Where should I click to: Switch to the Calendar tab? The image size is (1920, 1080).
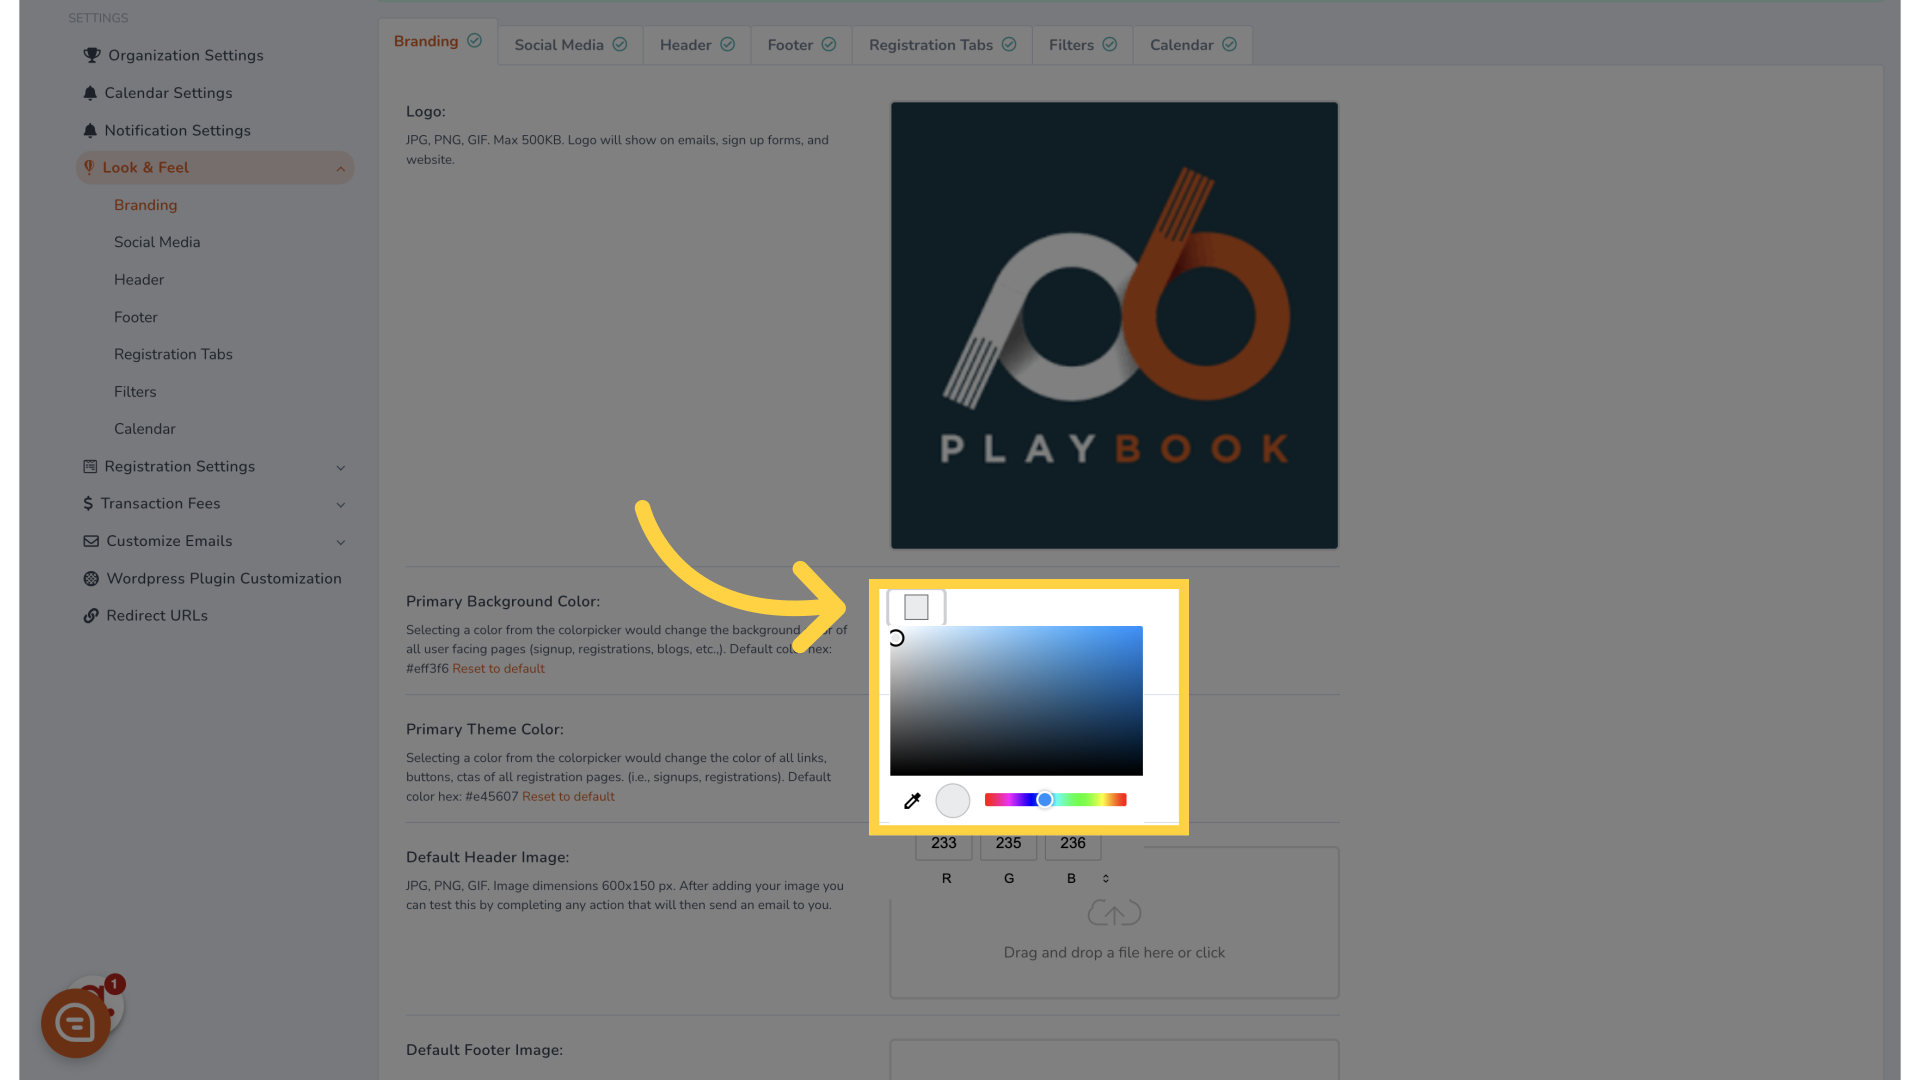1193,45
